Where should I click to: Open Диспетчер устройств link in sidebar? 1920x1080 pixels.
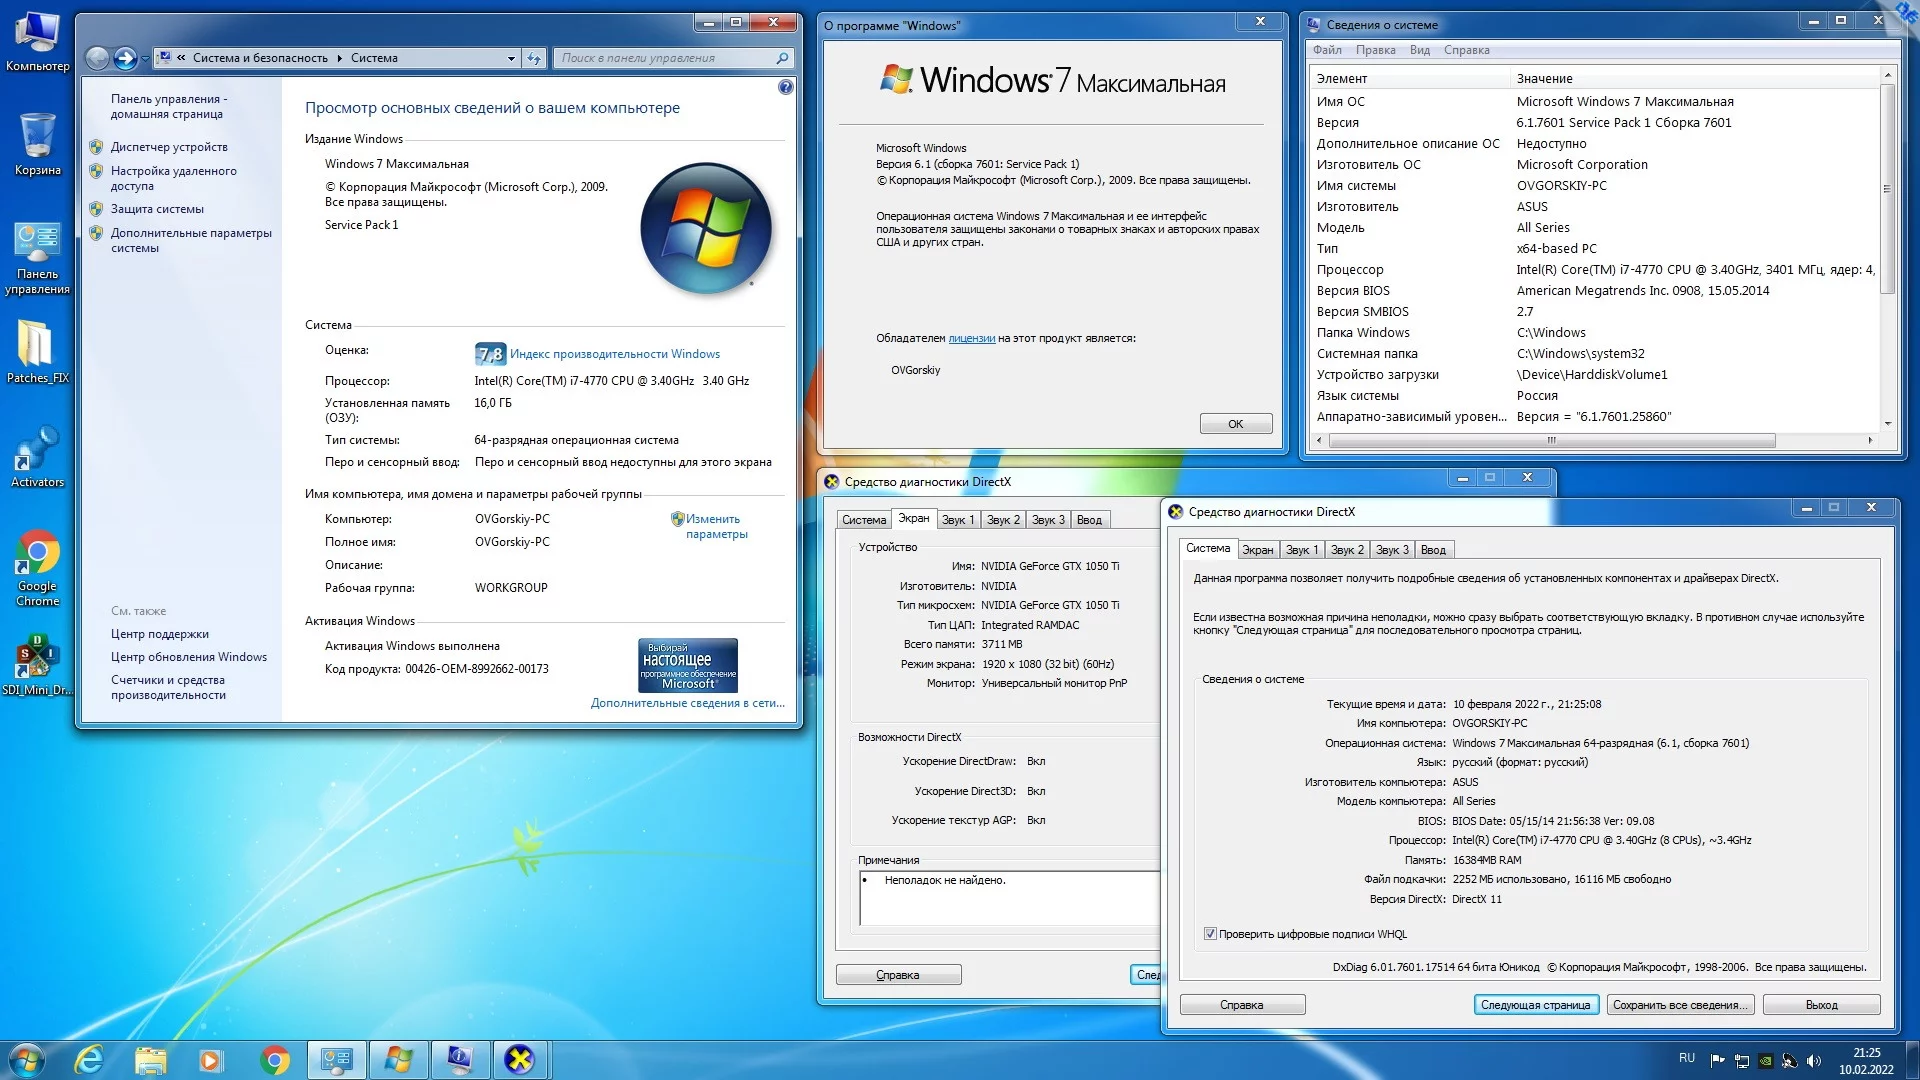[x=169, y=147]
